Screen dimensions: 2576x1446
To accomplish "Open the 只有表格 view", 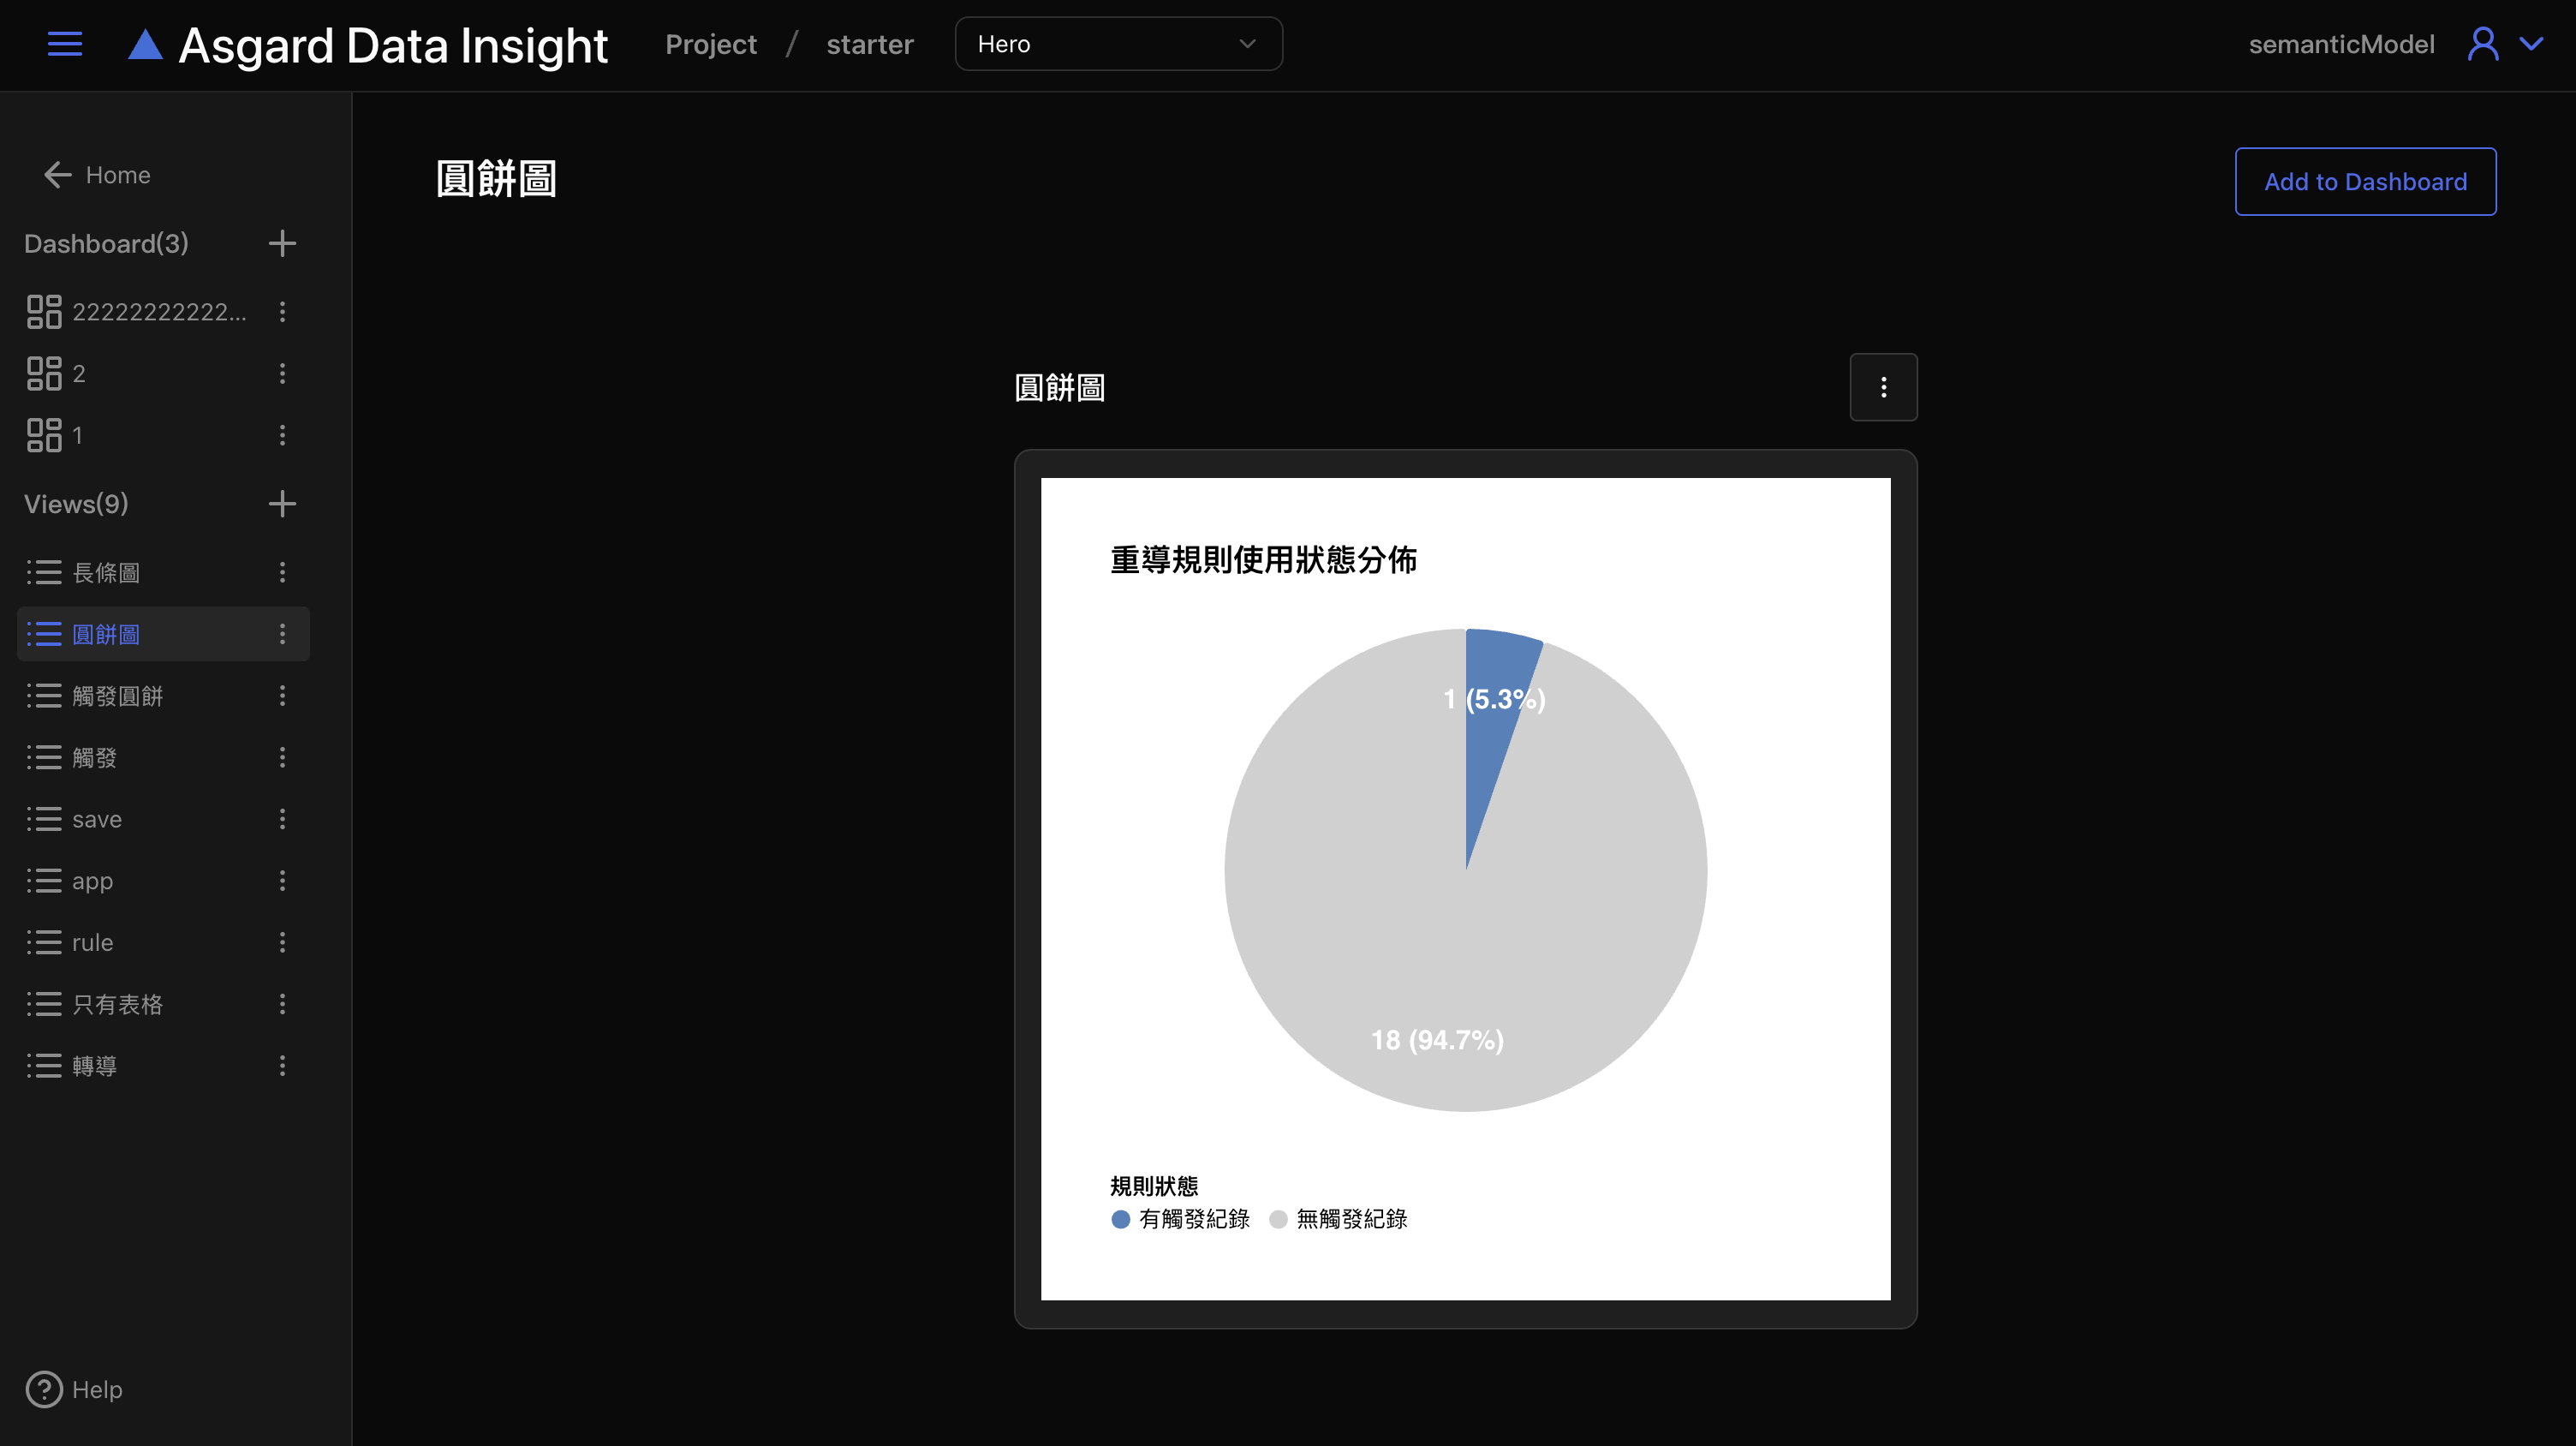I will click(x=117, y=1004).
